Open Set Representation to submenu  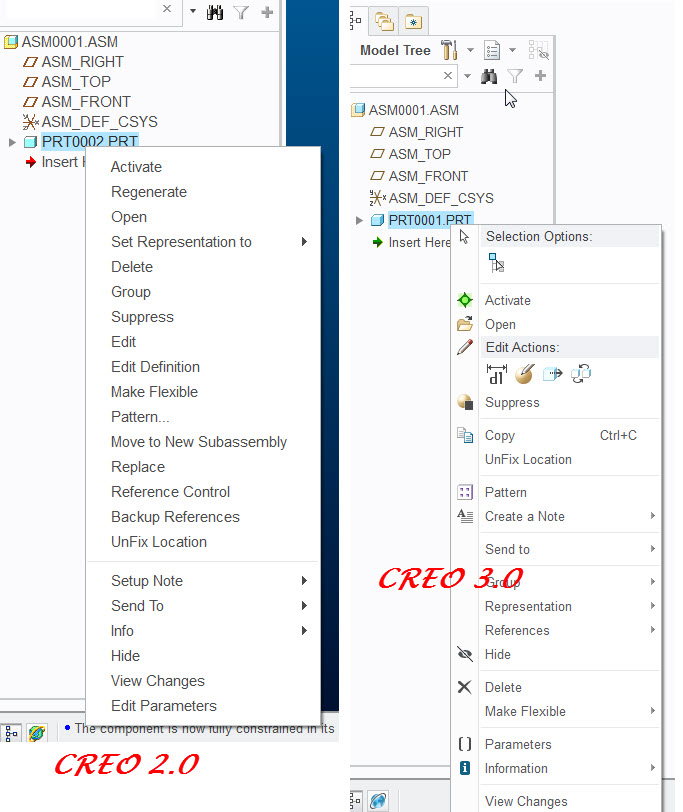point(203,242)
